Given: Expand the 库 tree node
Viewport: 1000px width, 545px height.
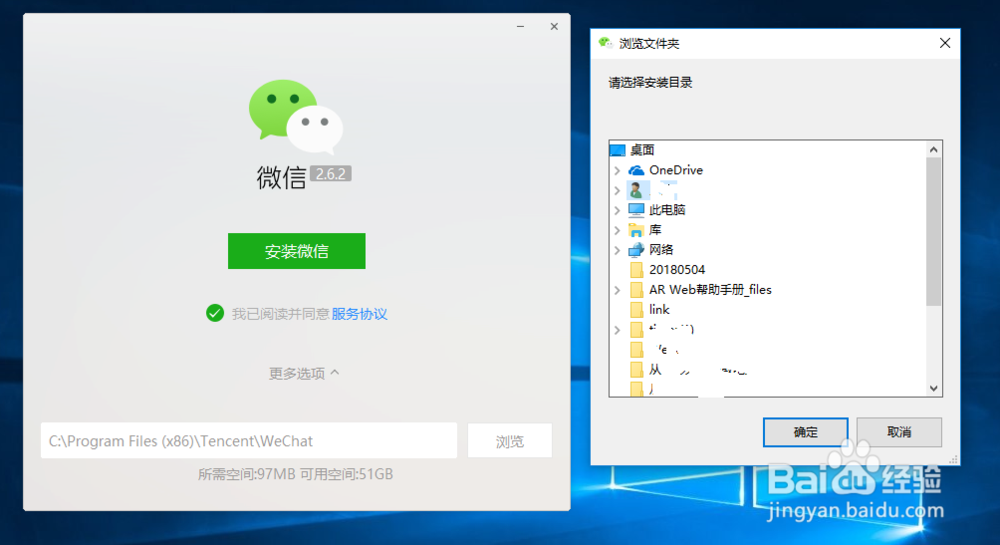Looking at the screenshot, I should [617, 229].
